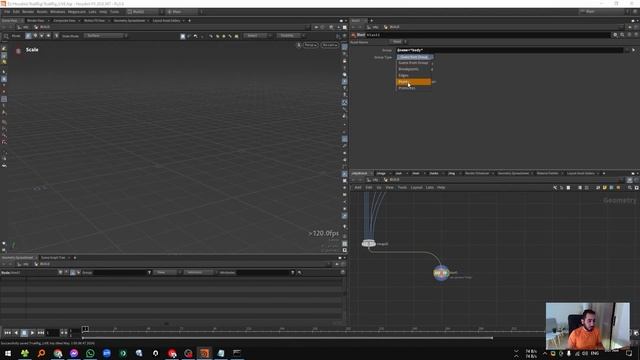This screenshot has height=360, width=640.
Task: Open the Go menu in network editor
Action: [x=379, y=187]
